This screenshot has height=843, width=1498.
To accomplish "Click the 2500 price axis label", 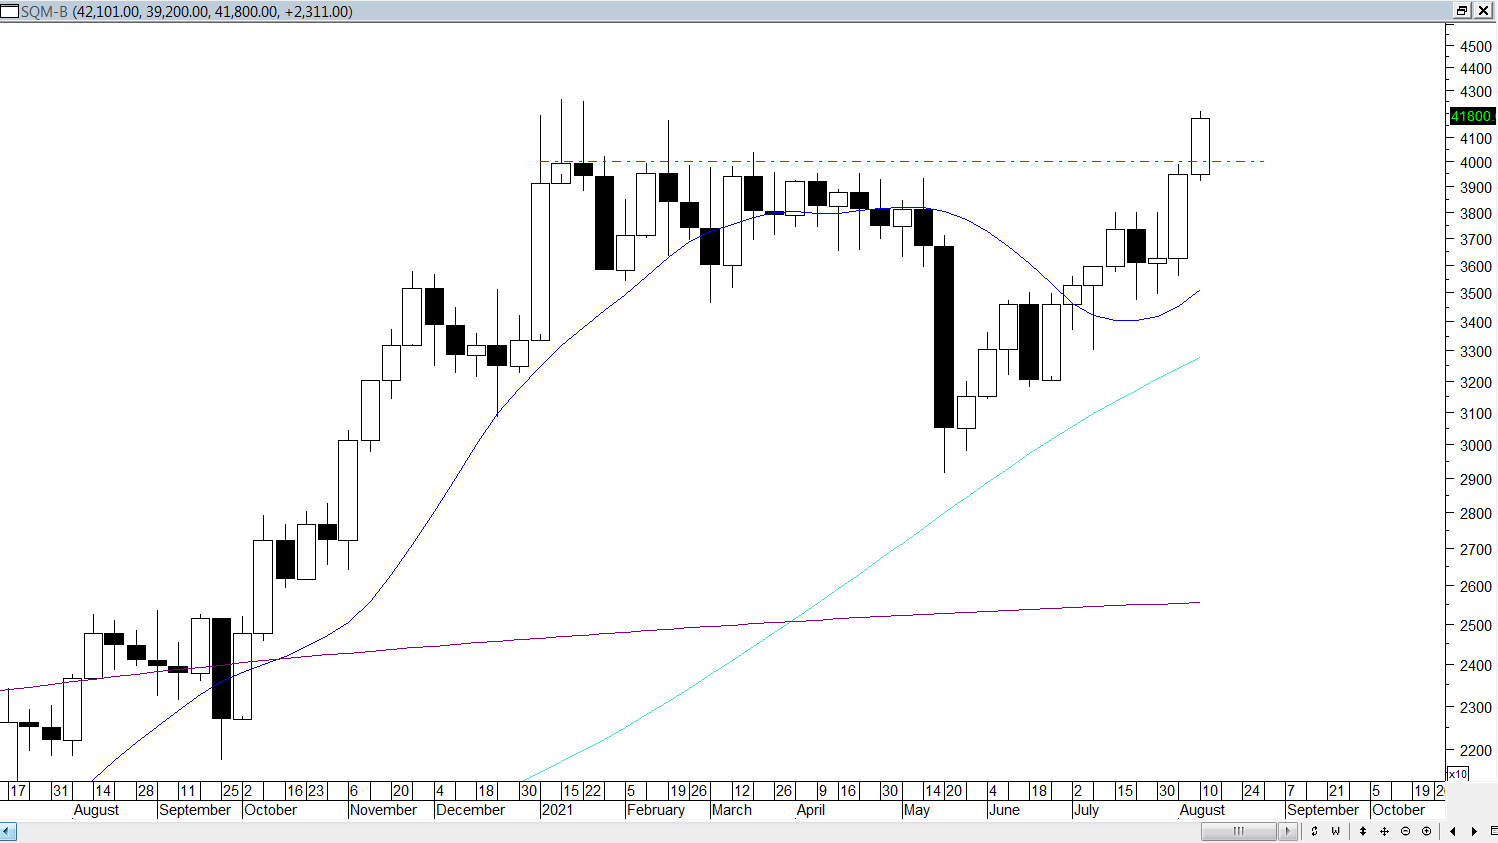I will 1476,626.
